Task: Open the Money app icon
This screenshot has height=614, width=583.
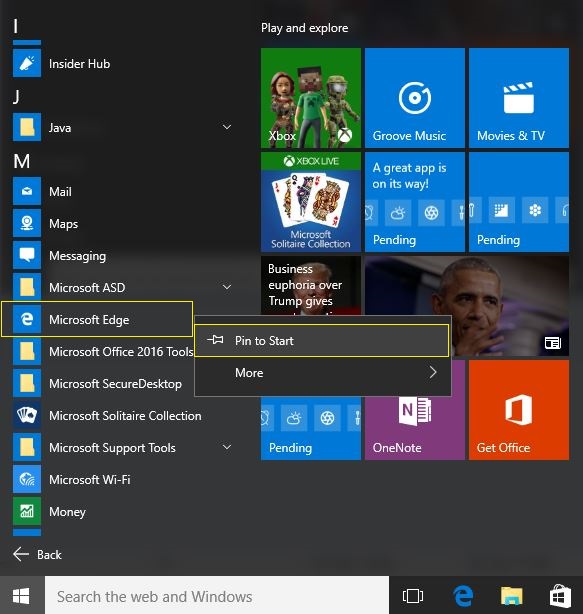Action: [27, 511]
